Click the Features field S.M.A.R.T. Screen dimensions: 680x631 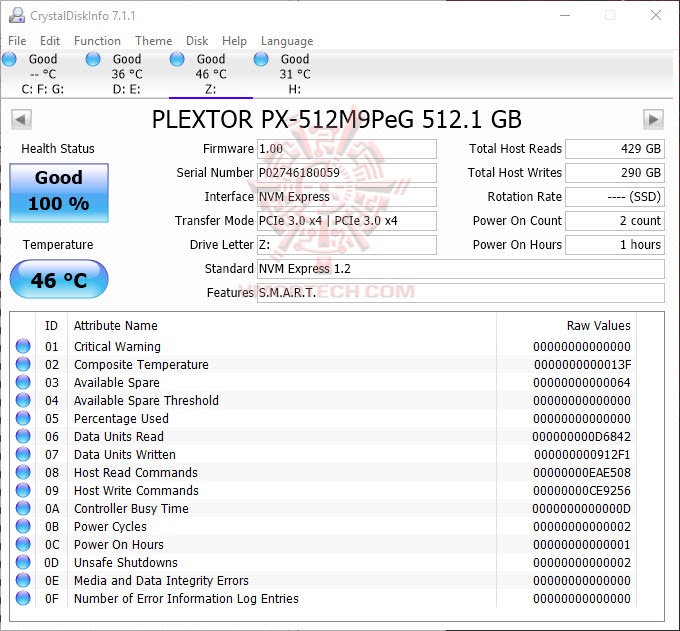click(x=461, y=293)
